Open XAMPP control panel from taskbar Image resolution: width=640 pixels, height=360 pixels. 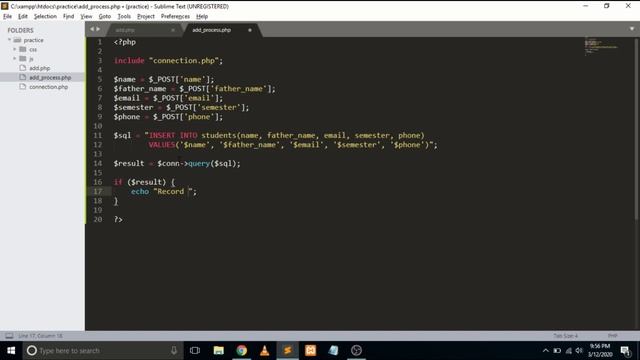[310, 351]
